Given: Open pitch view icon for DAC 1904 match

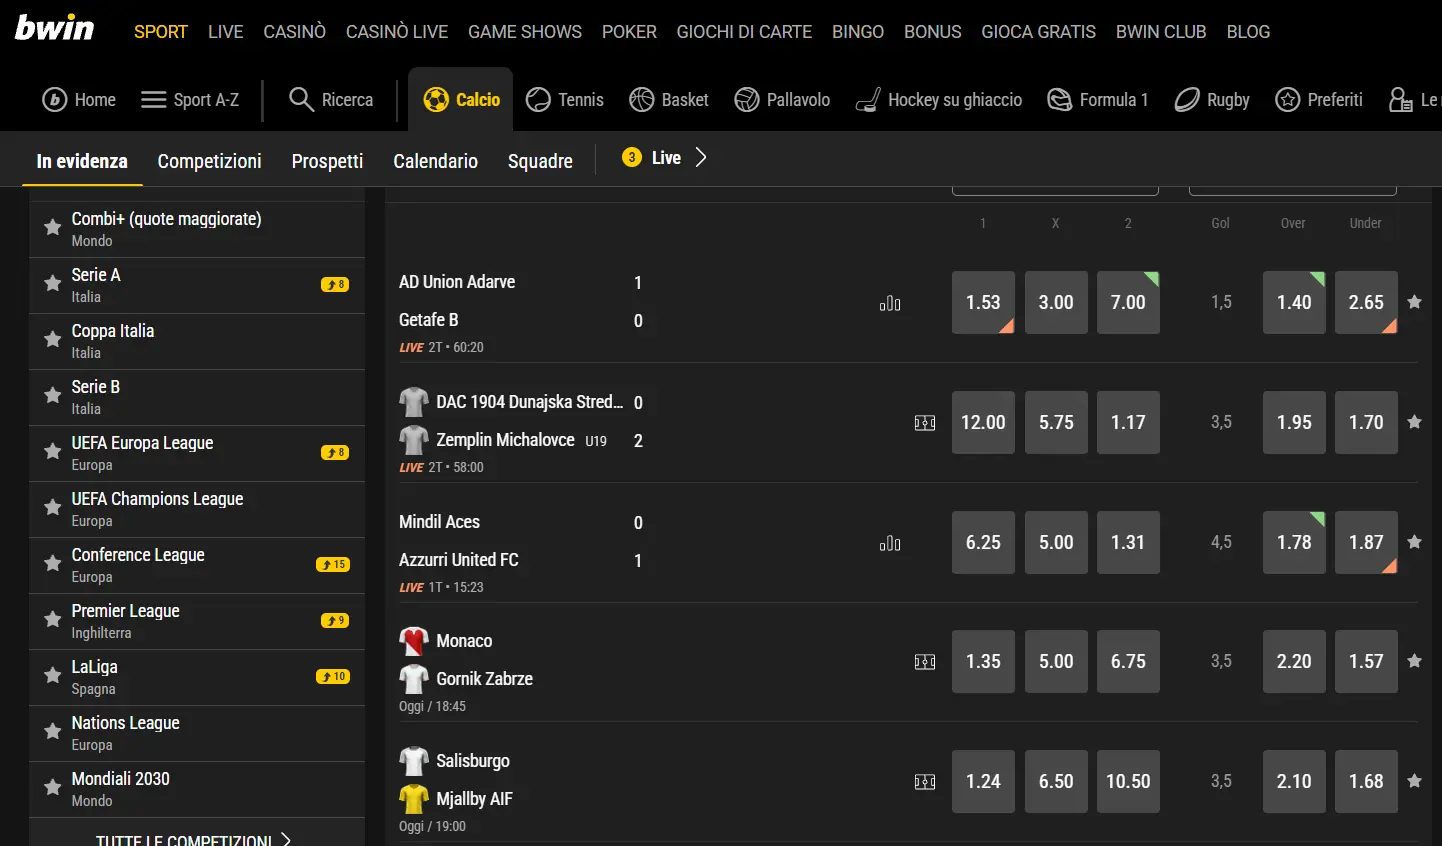Looking at the screenshot, I should pos(925,423).
